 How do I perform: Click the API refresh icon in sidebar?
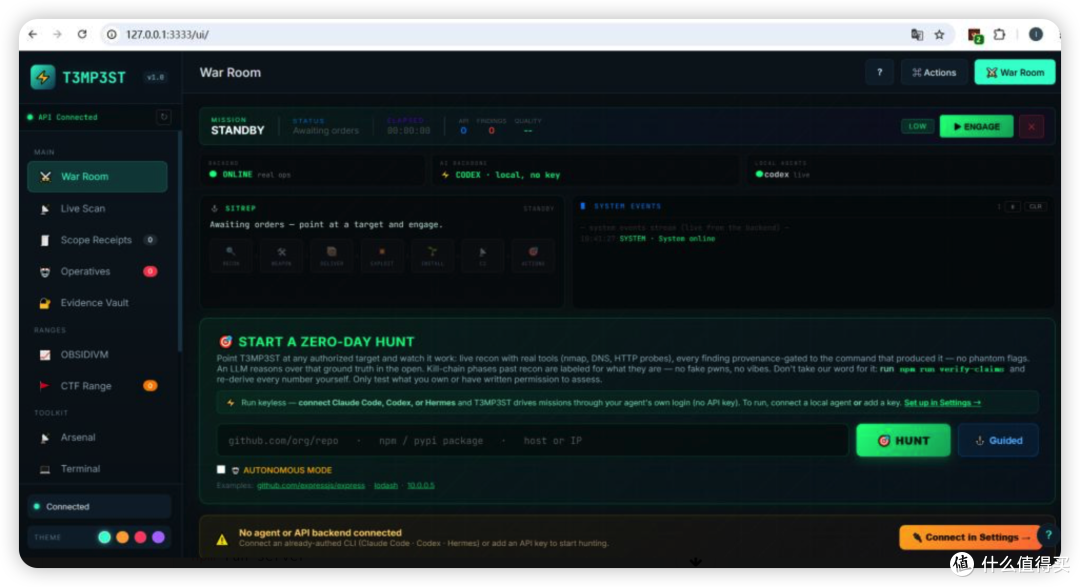click(x=163, y=117)
